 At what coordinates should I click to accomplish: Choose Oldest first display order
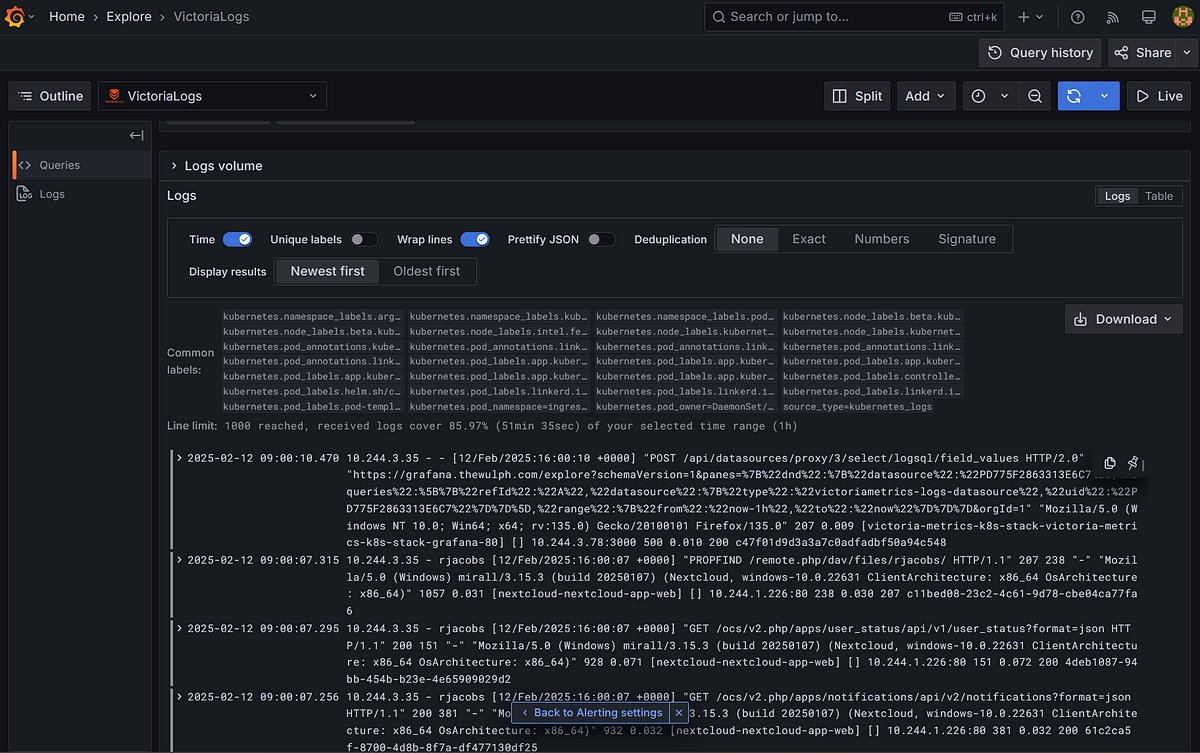point(427,271)
